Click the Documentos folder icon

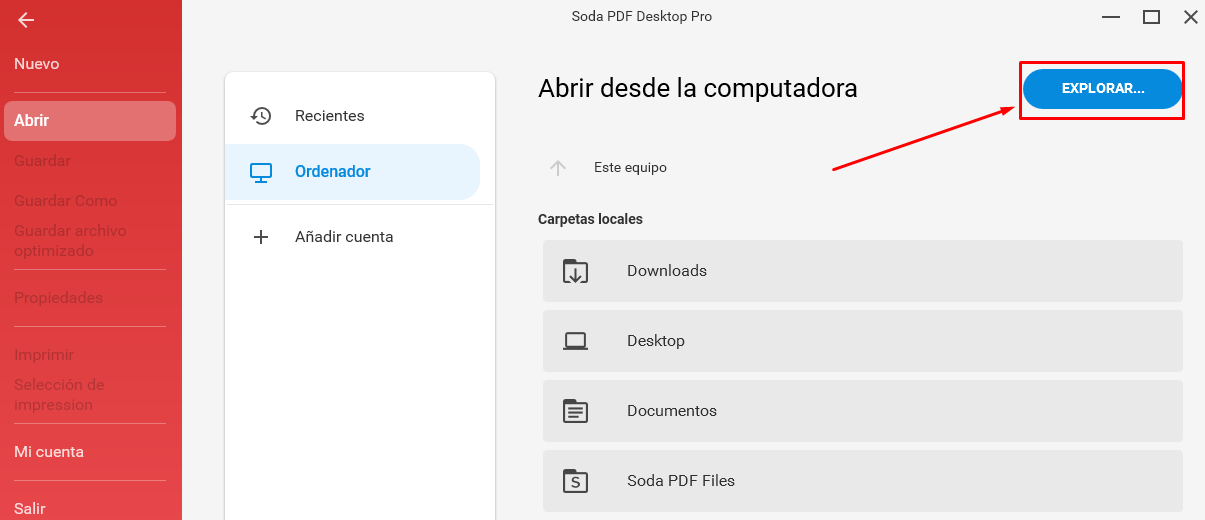pos(575,411)
